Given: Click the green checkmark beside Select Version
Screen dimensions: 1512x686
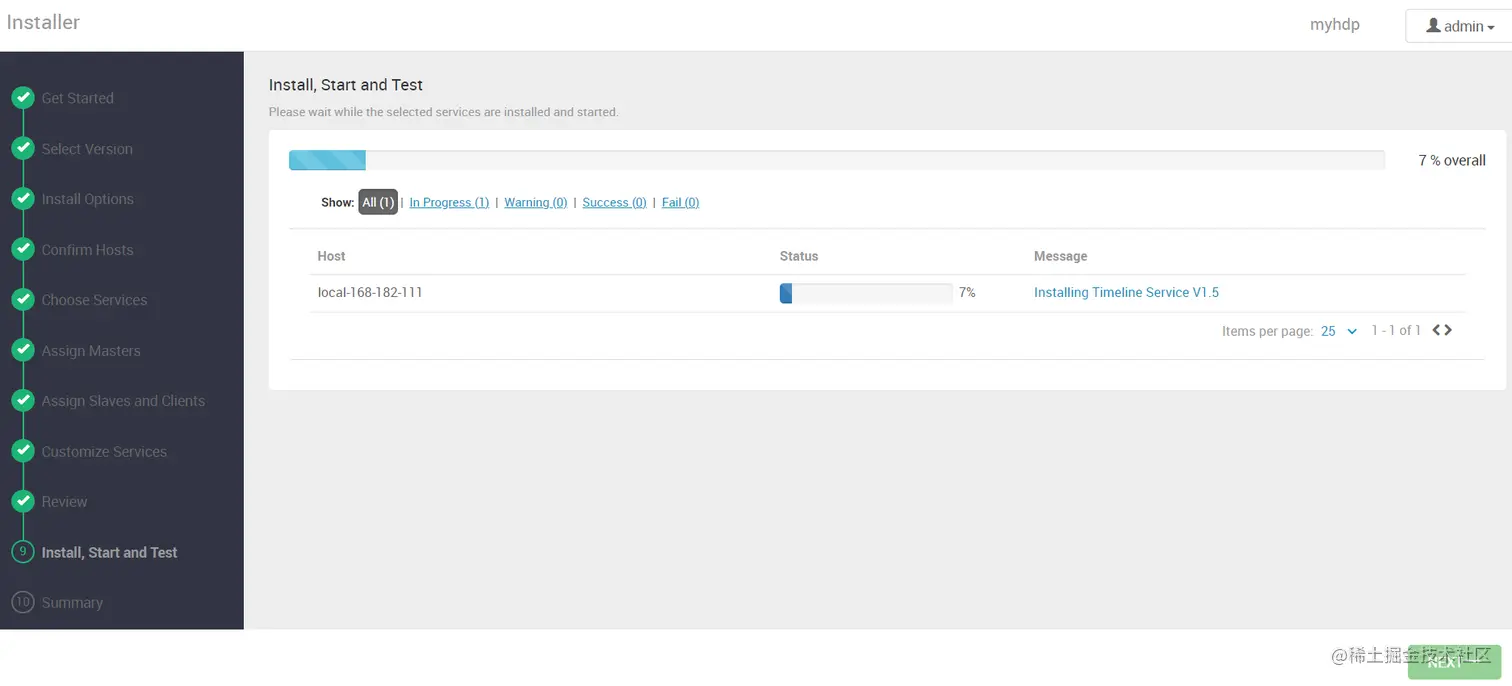Looking at the screenshot, I should pyautogui.click(x=22, y=148).
